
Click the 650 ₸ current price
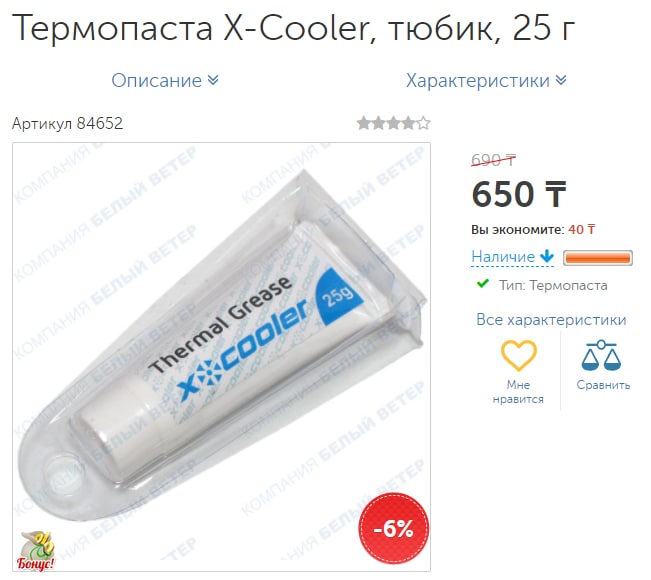519,194
